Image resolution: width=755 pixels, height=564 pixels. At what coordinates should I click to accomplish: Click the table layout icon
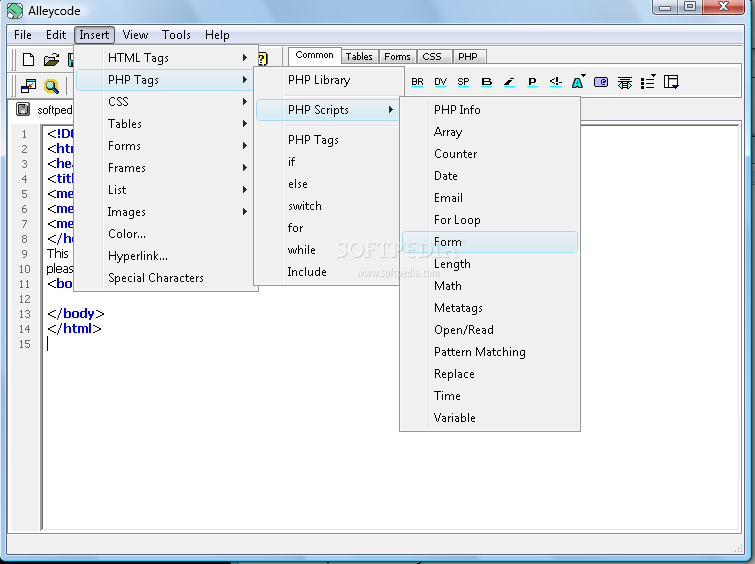coord(671,82)
